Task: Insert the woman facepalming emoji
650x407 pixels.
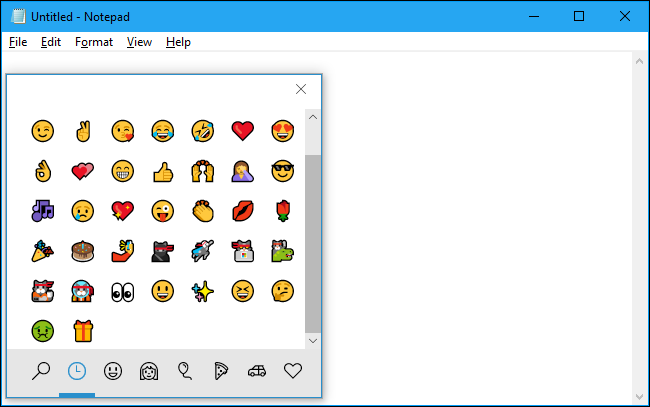Action: tap(243, 171)
